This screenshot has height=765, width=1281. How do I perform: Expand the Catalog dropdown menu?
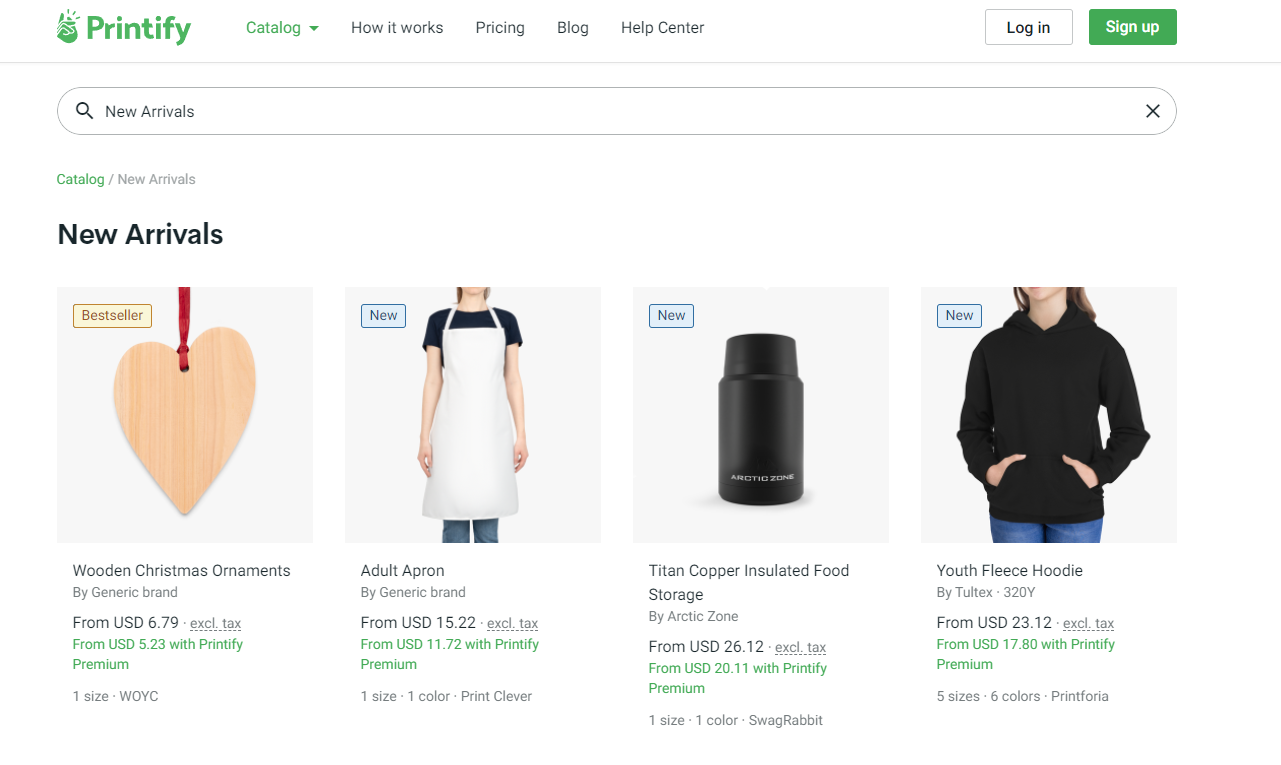282,28
